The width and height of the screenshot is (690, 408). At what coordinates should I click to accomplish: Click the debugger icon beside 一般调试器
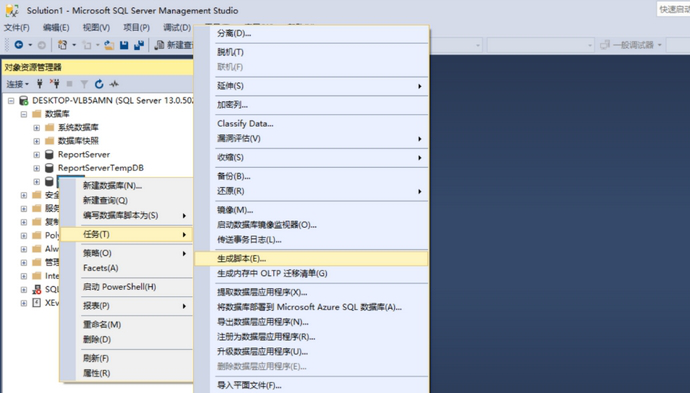[x=605, y=45]
